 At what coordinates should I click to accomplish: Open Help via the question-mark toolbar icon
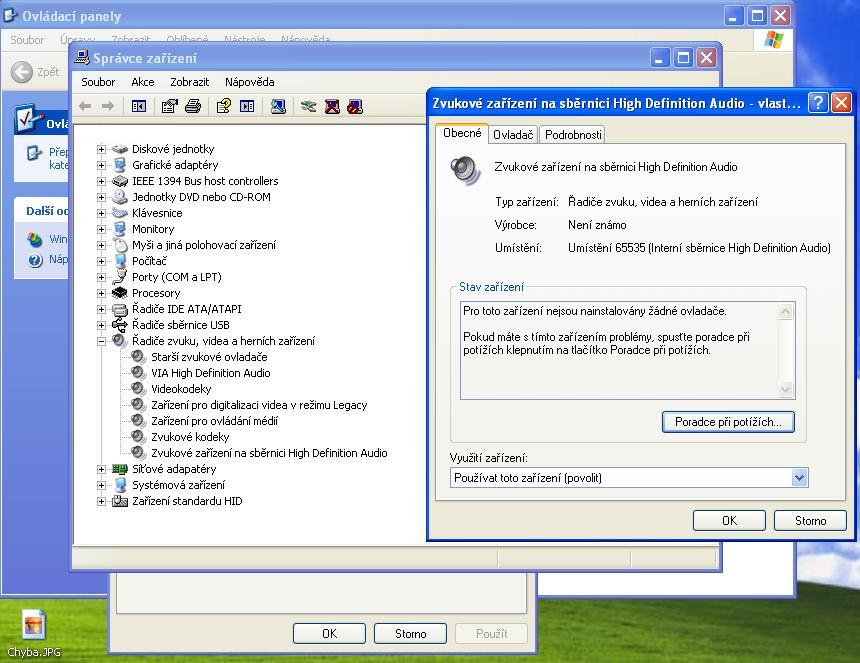pos(224,106)
